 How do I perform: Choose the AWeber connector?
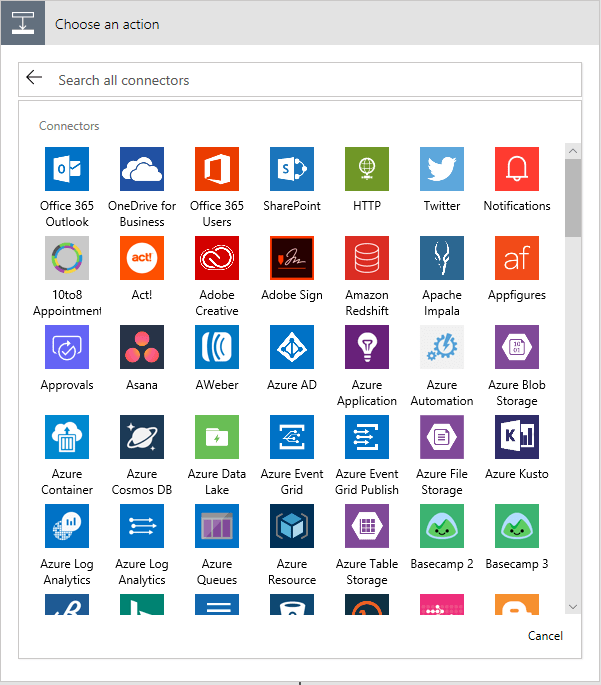click(x=217, y=347)
